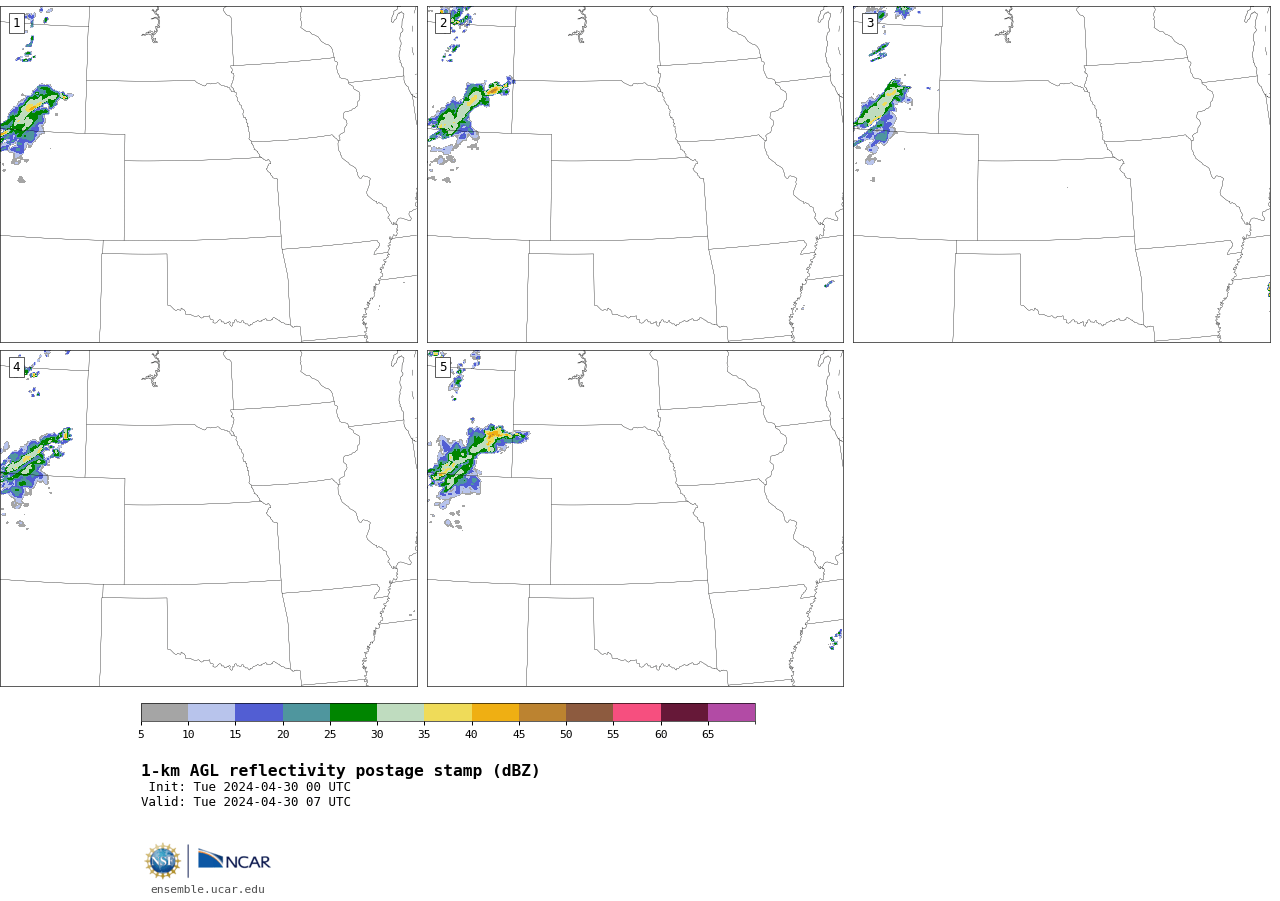Click the small southeast echo in panel 5
1280x901 pixels.
pos(835,639)
